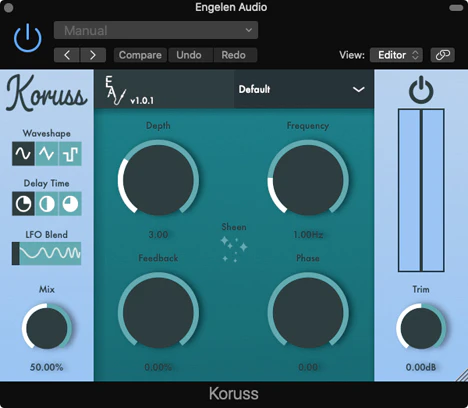
Task: Click the Phase value 0.00
Action: (308, 367)
